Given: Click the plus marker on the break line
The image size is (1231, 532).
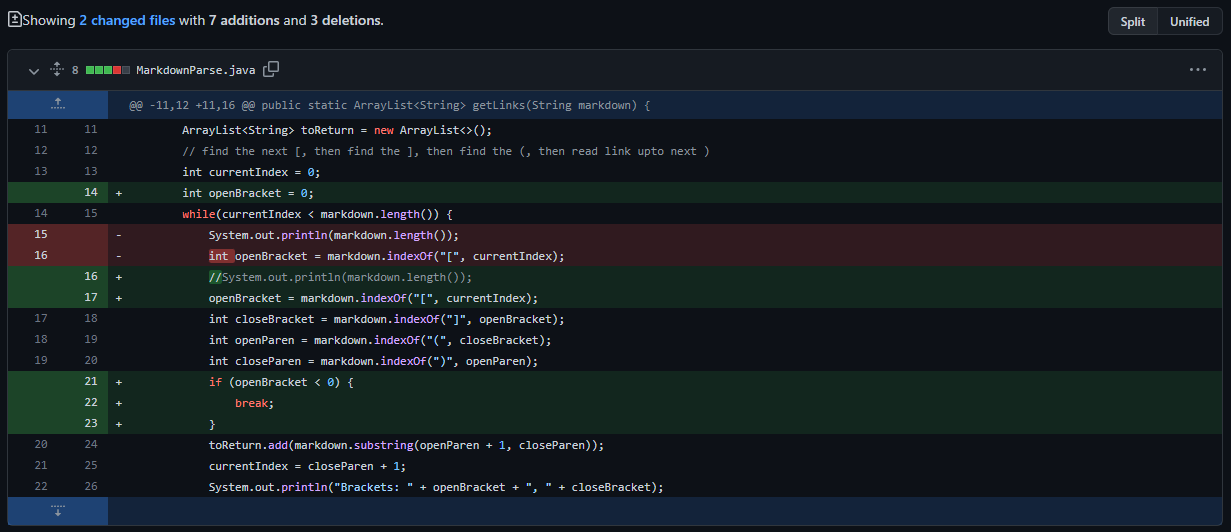Looking at the screenshot, I should click(x=120, y=403).
